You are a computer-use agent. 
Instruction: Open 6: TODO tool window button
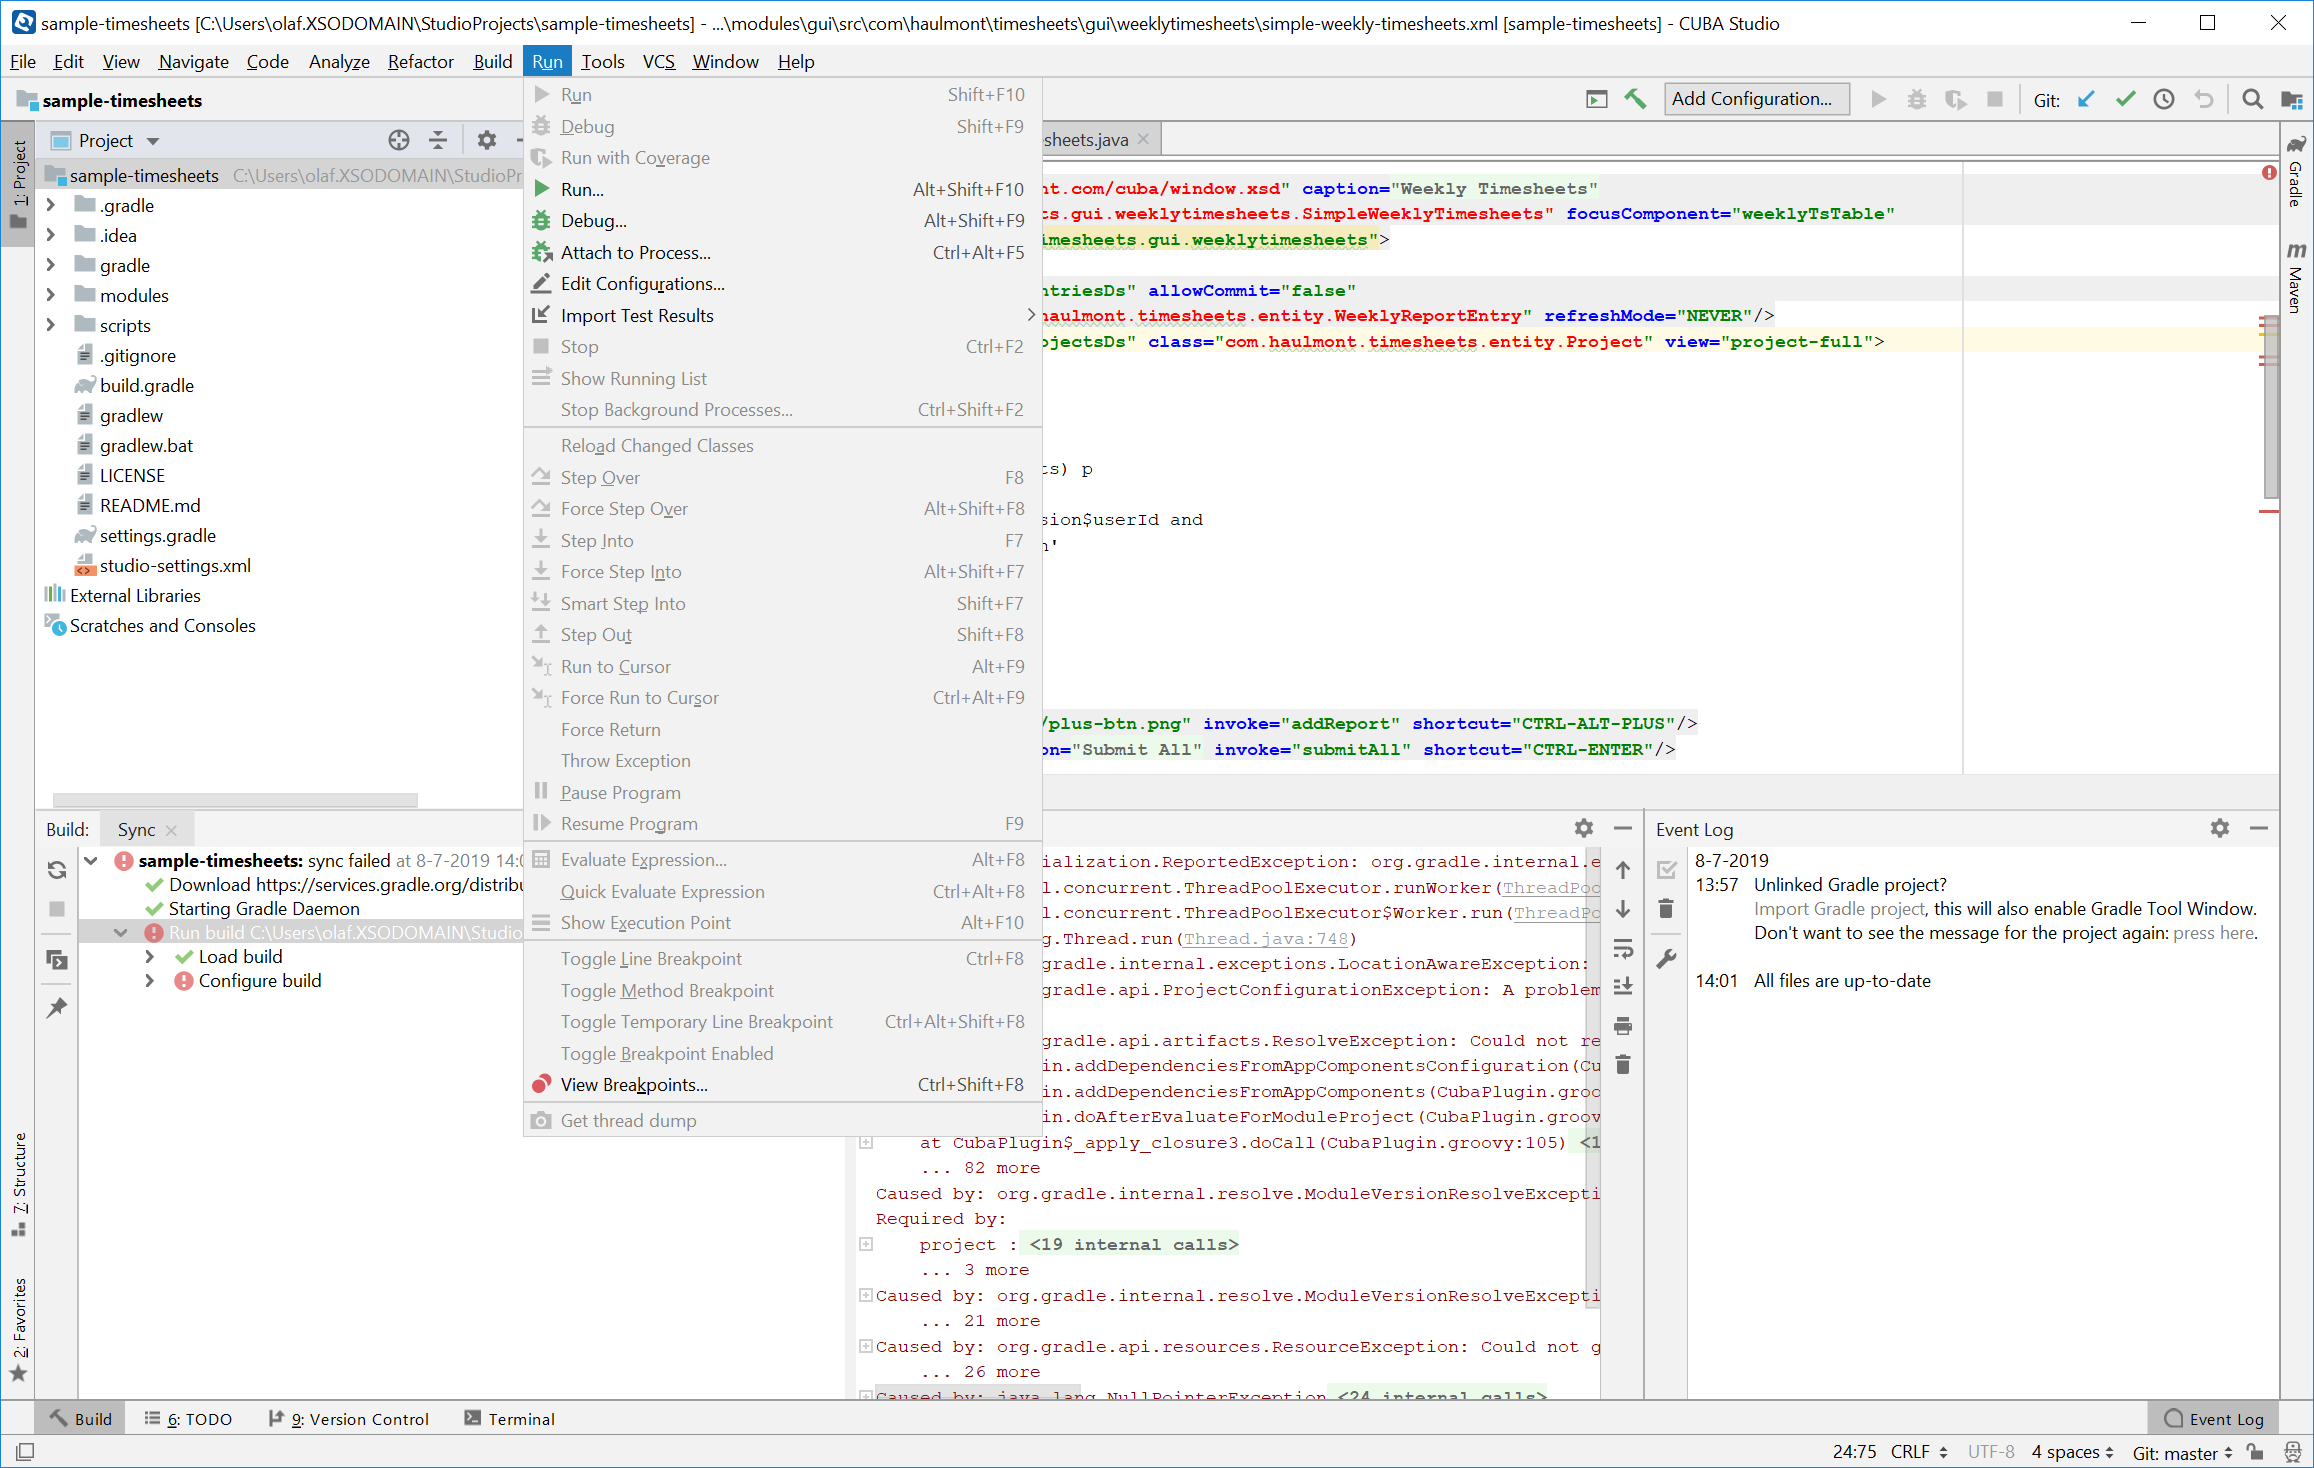[x=188, y=1419]
